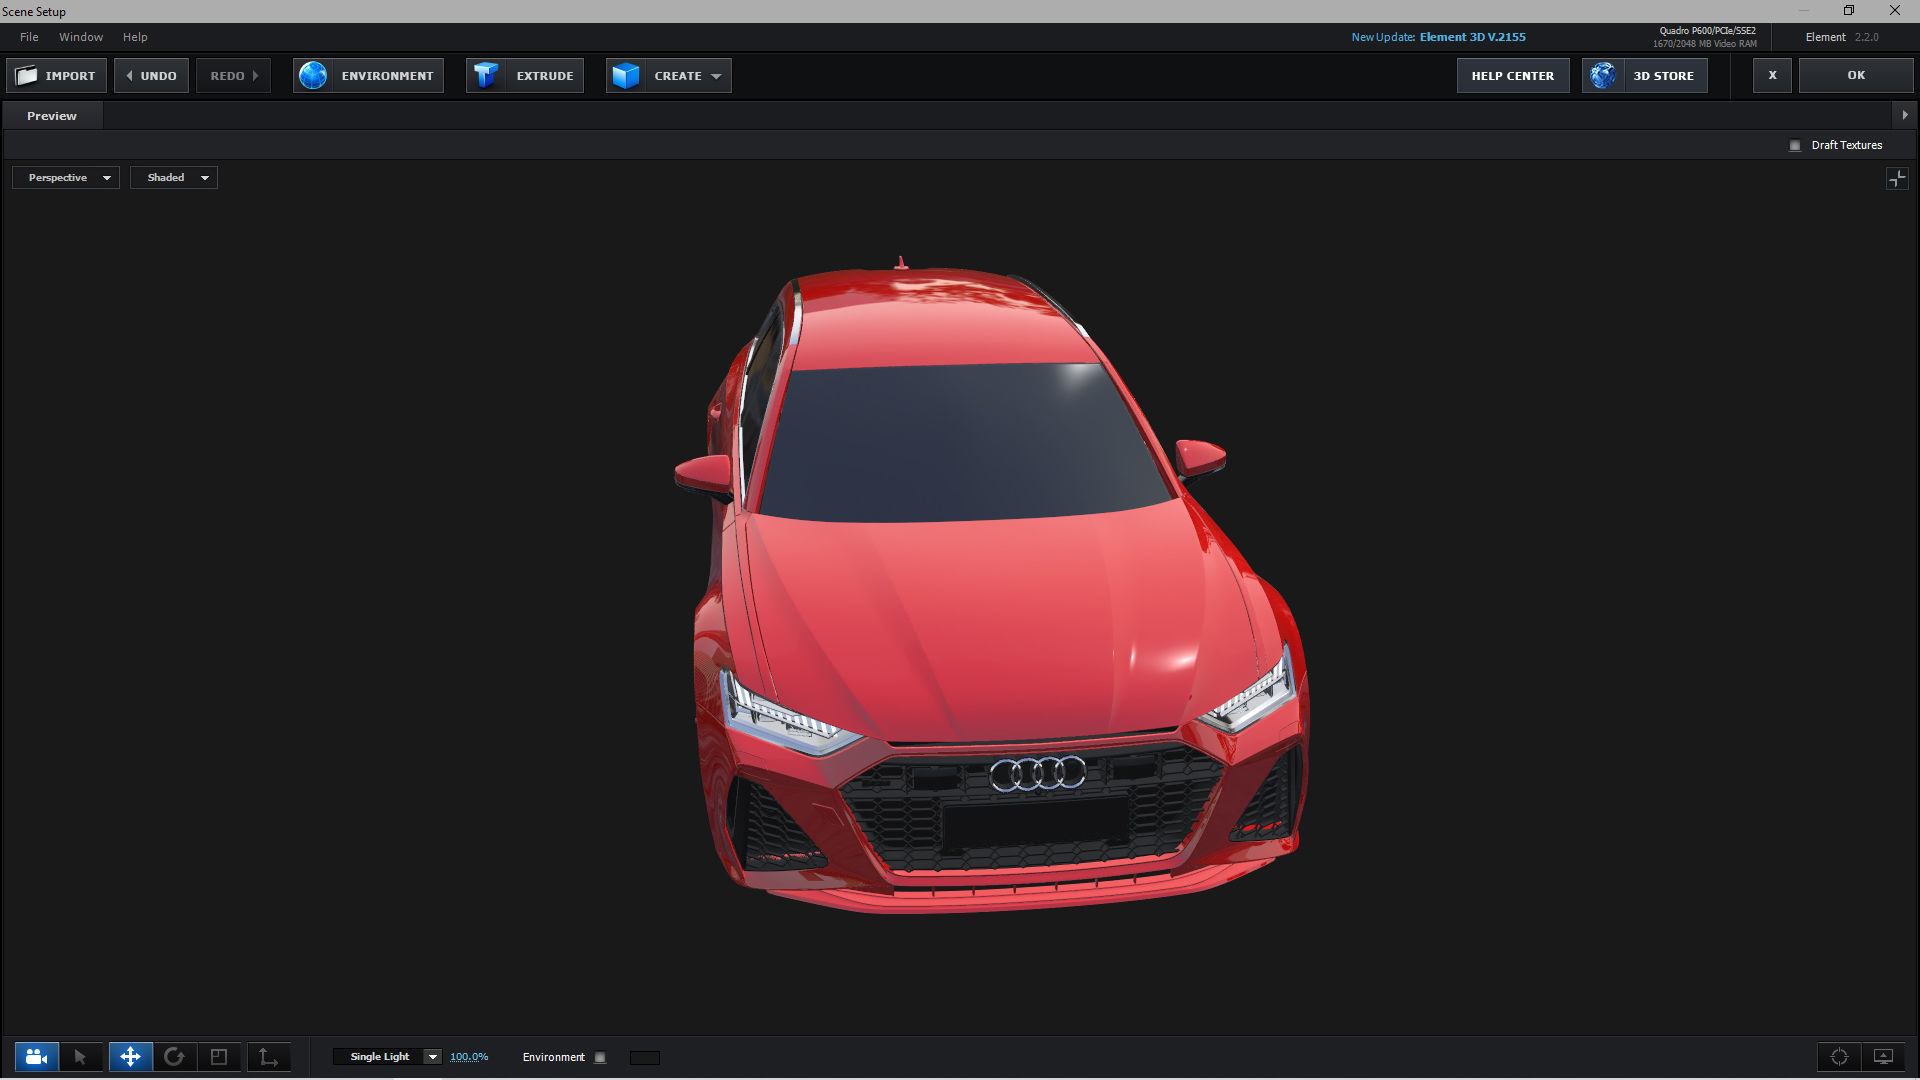Image resolution: width=1920 pixels, height=1080 pixels.
Task: Click the X cancel button
Action: point(1772,76)
